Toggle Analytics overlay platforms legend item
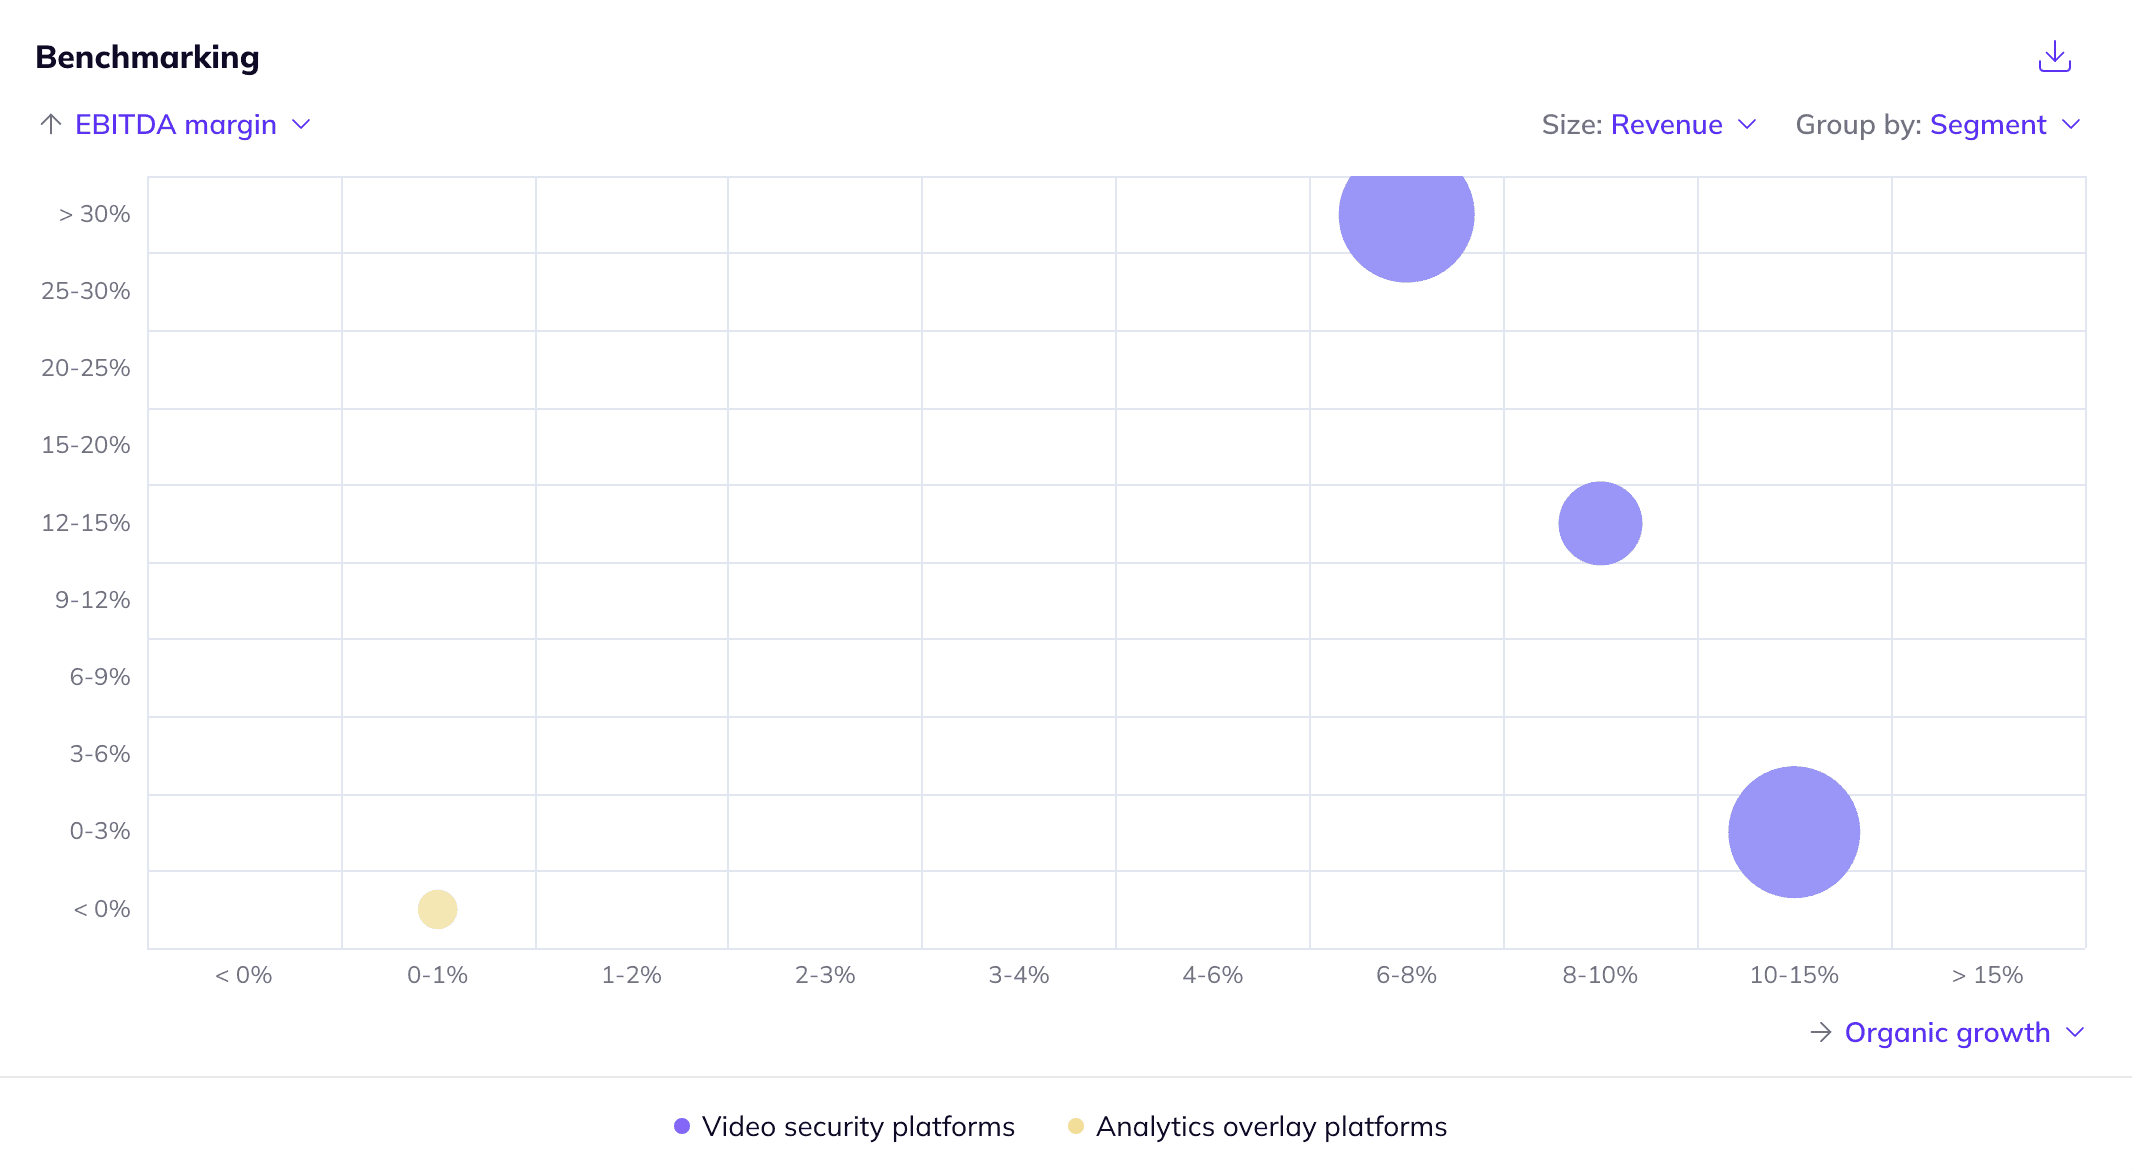2132x1170 pixels. (1270, 1126)
